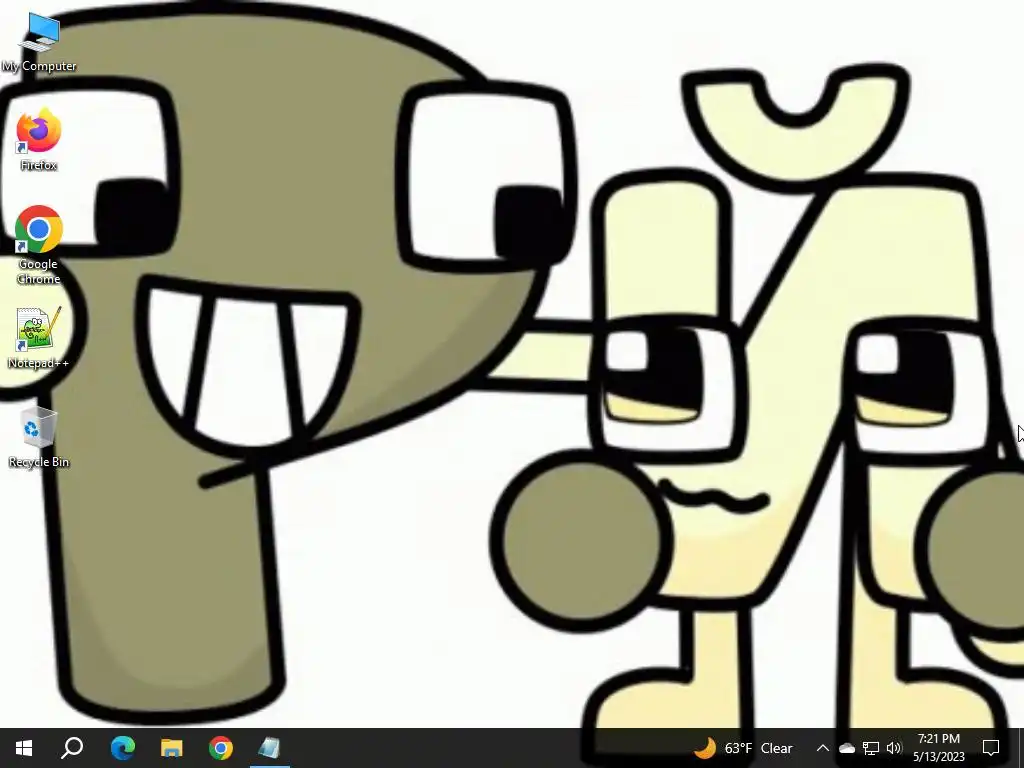The image size is (1024, 768).
Task: Launch Chrome from the taskbar
Action: [x=221, y=748]
